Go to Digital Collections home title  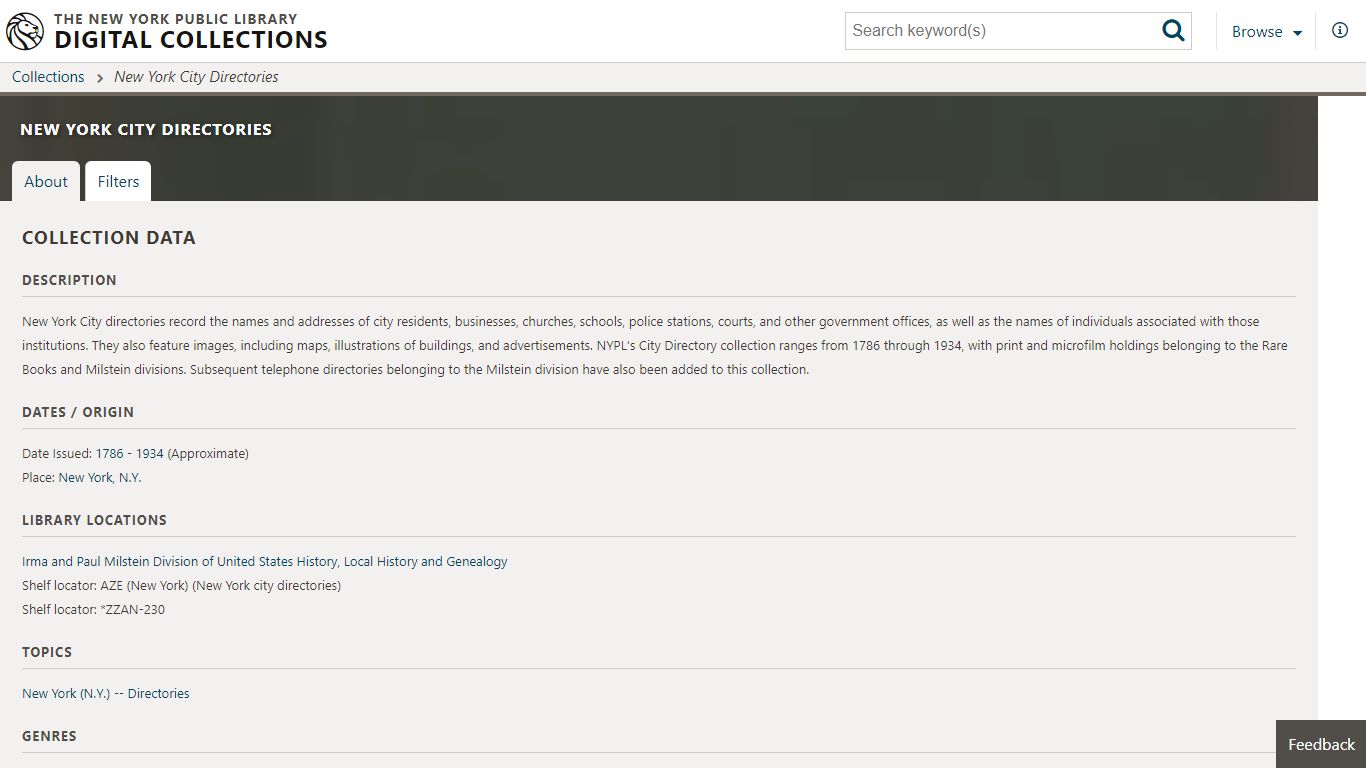click(x=190, y=40)
